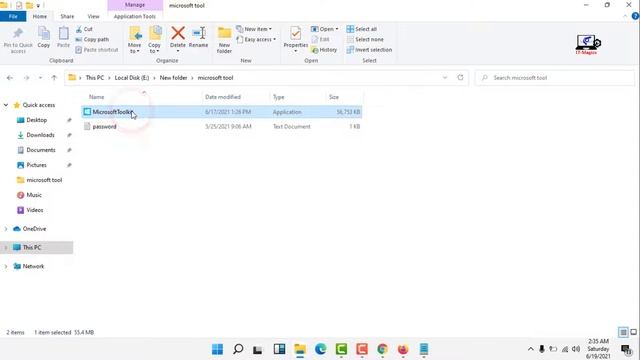Click Pin to Quick access icon
The width and height of the screenshot is (640, 360).
coord(18,33)
